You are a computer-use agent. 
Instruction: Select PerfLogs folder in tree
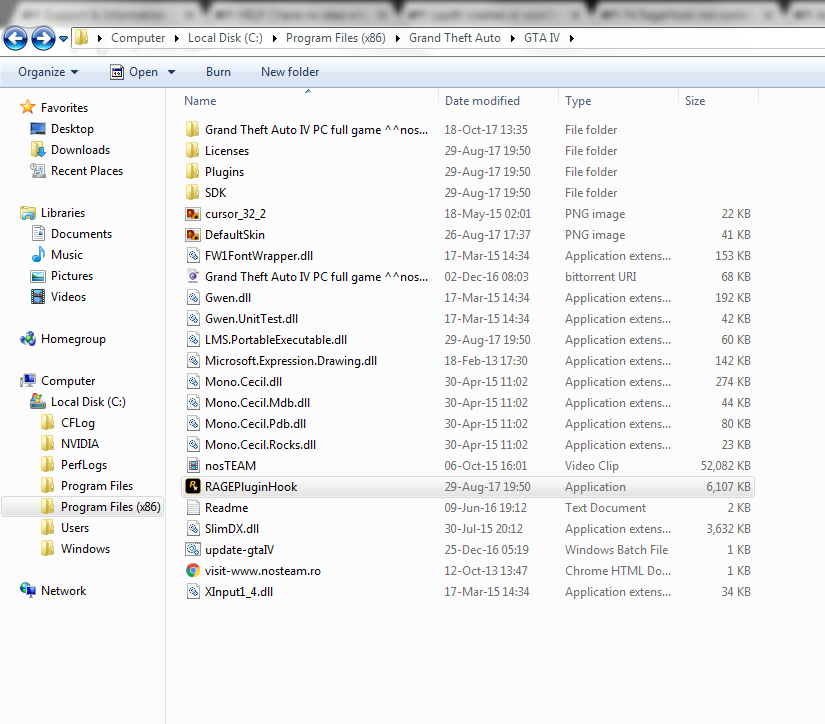tap(84, 465)
